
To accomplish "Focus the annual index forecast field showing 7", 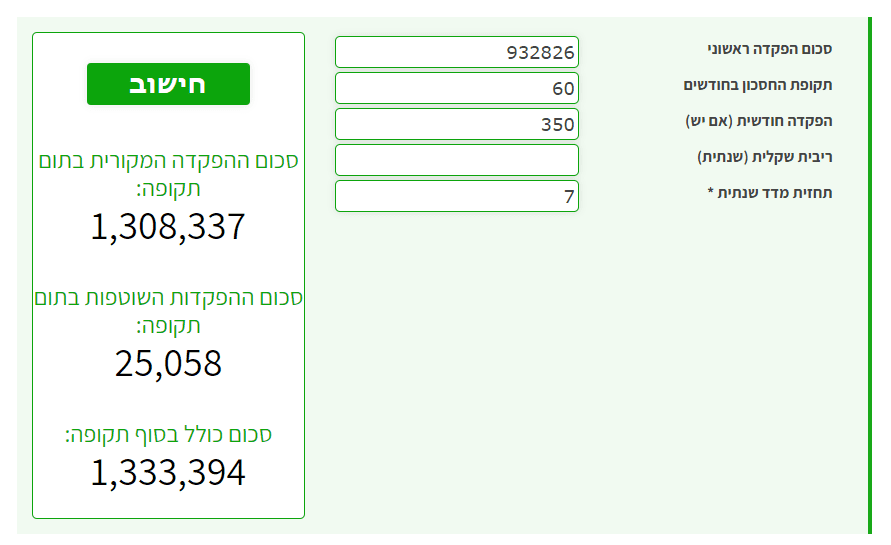I will click(x=456, y=196).
